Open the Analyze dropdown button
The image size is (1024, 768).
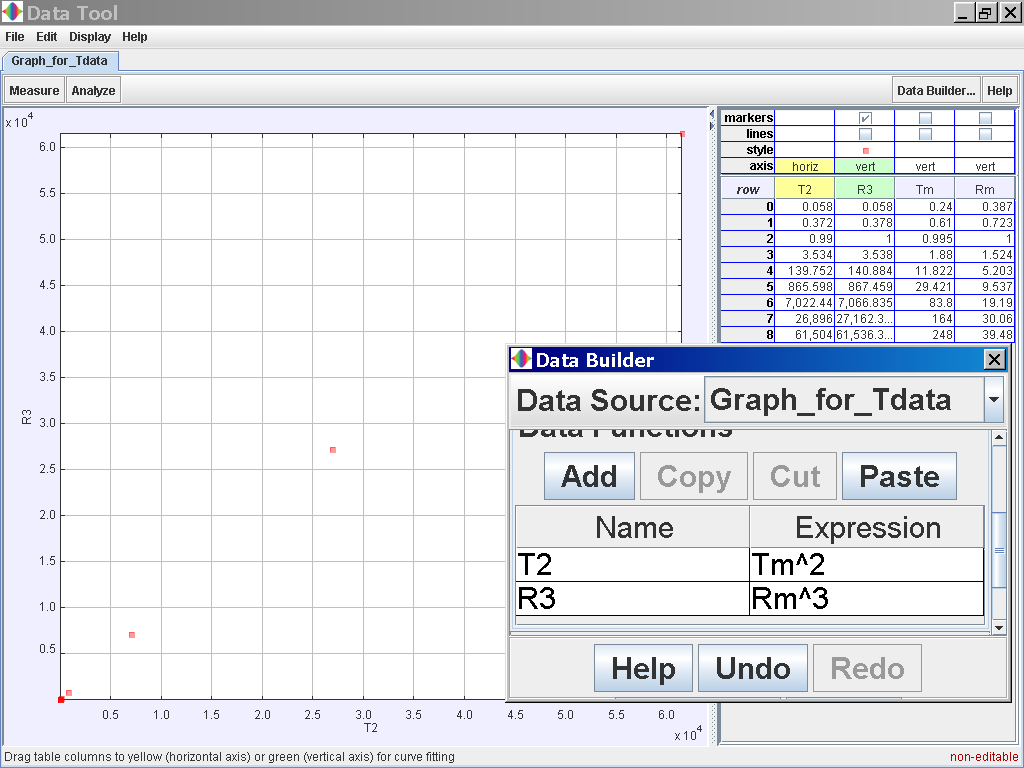coord(93,90)
